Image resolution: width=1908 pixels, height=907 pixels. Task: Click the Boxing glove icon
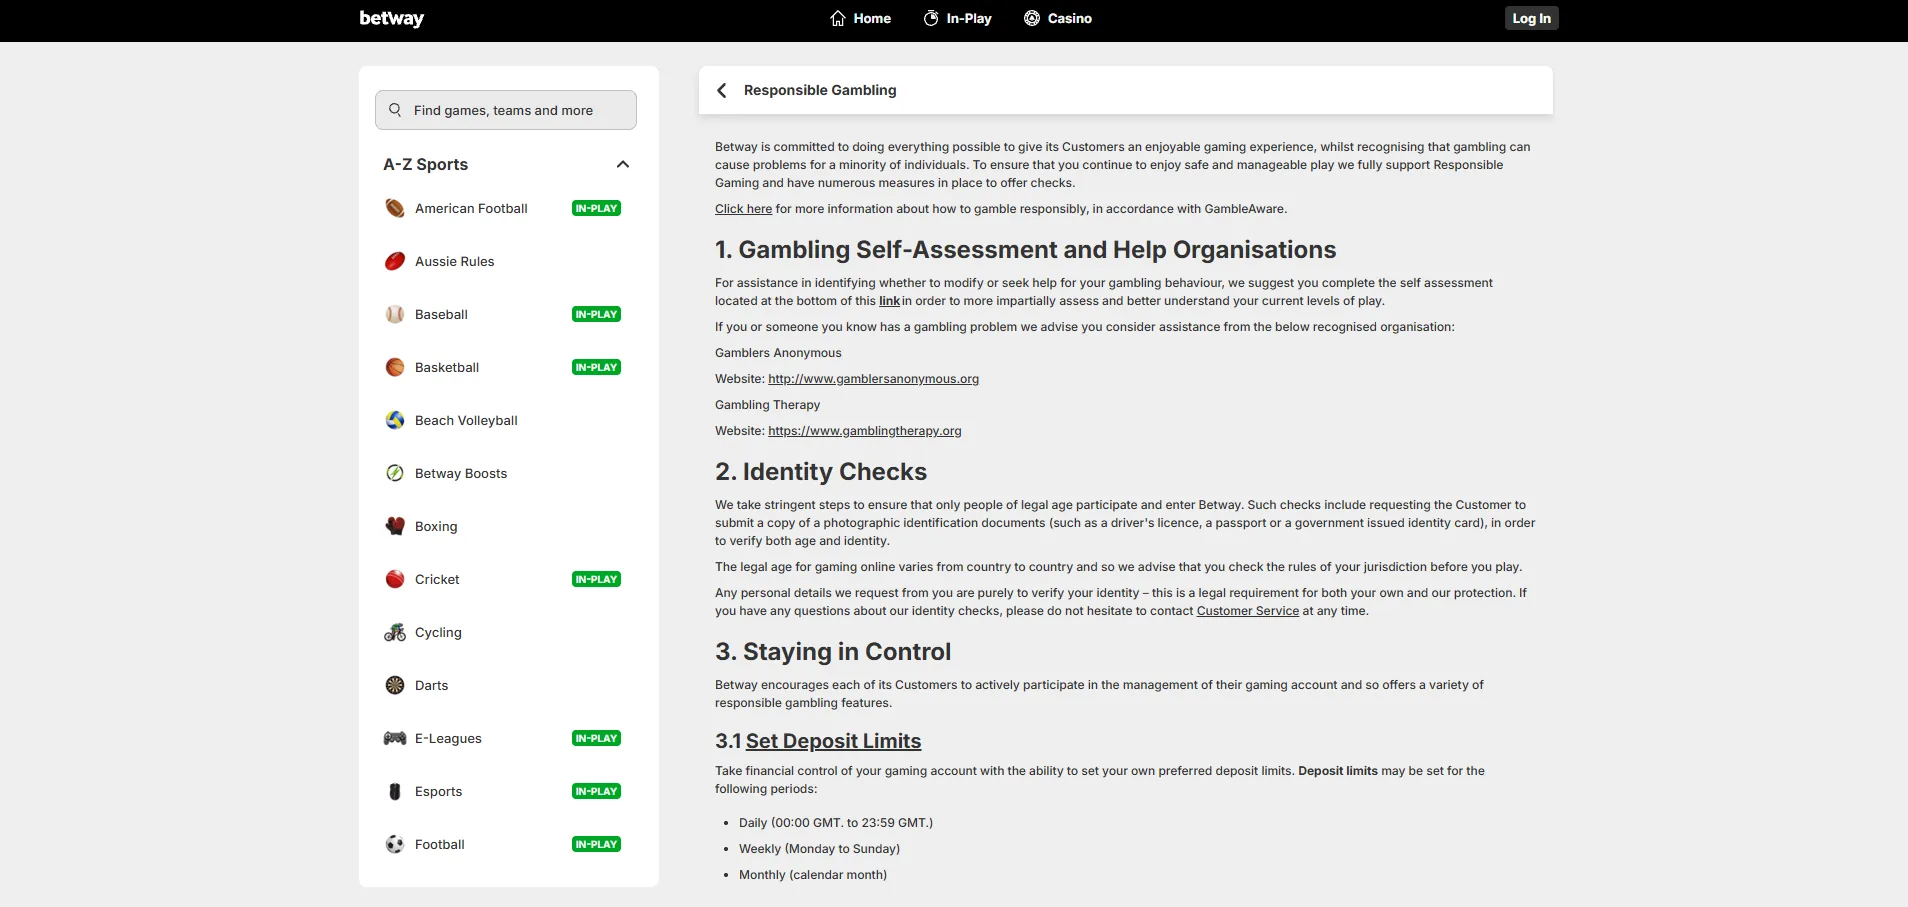(395, 526)
